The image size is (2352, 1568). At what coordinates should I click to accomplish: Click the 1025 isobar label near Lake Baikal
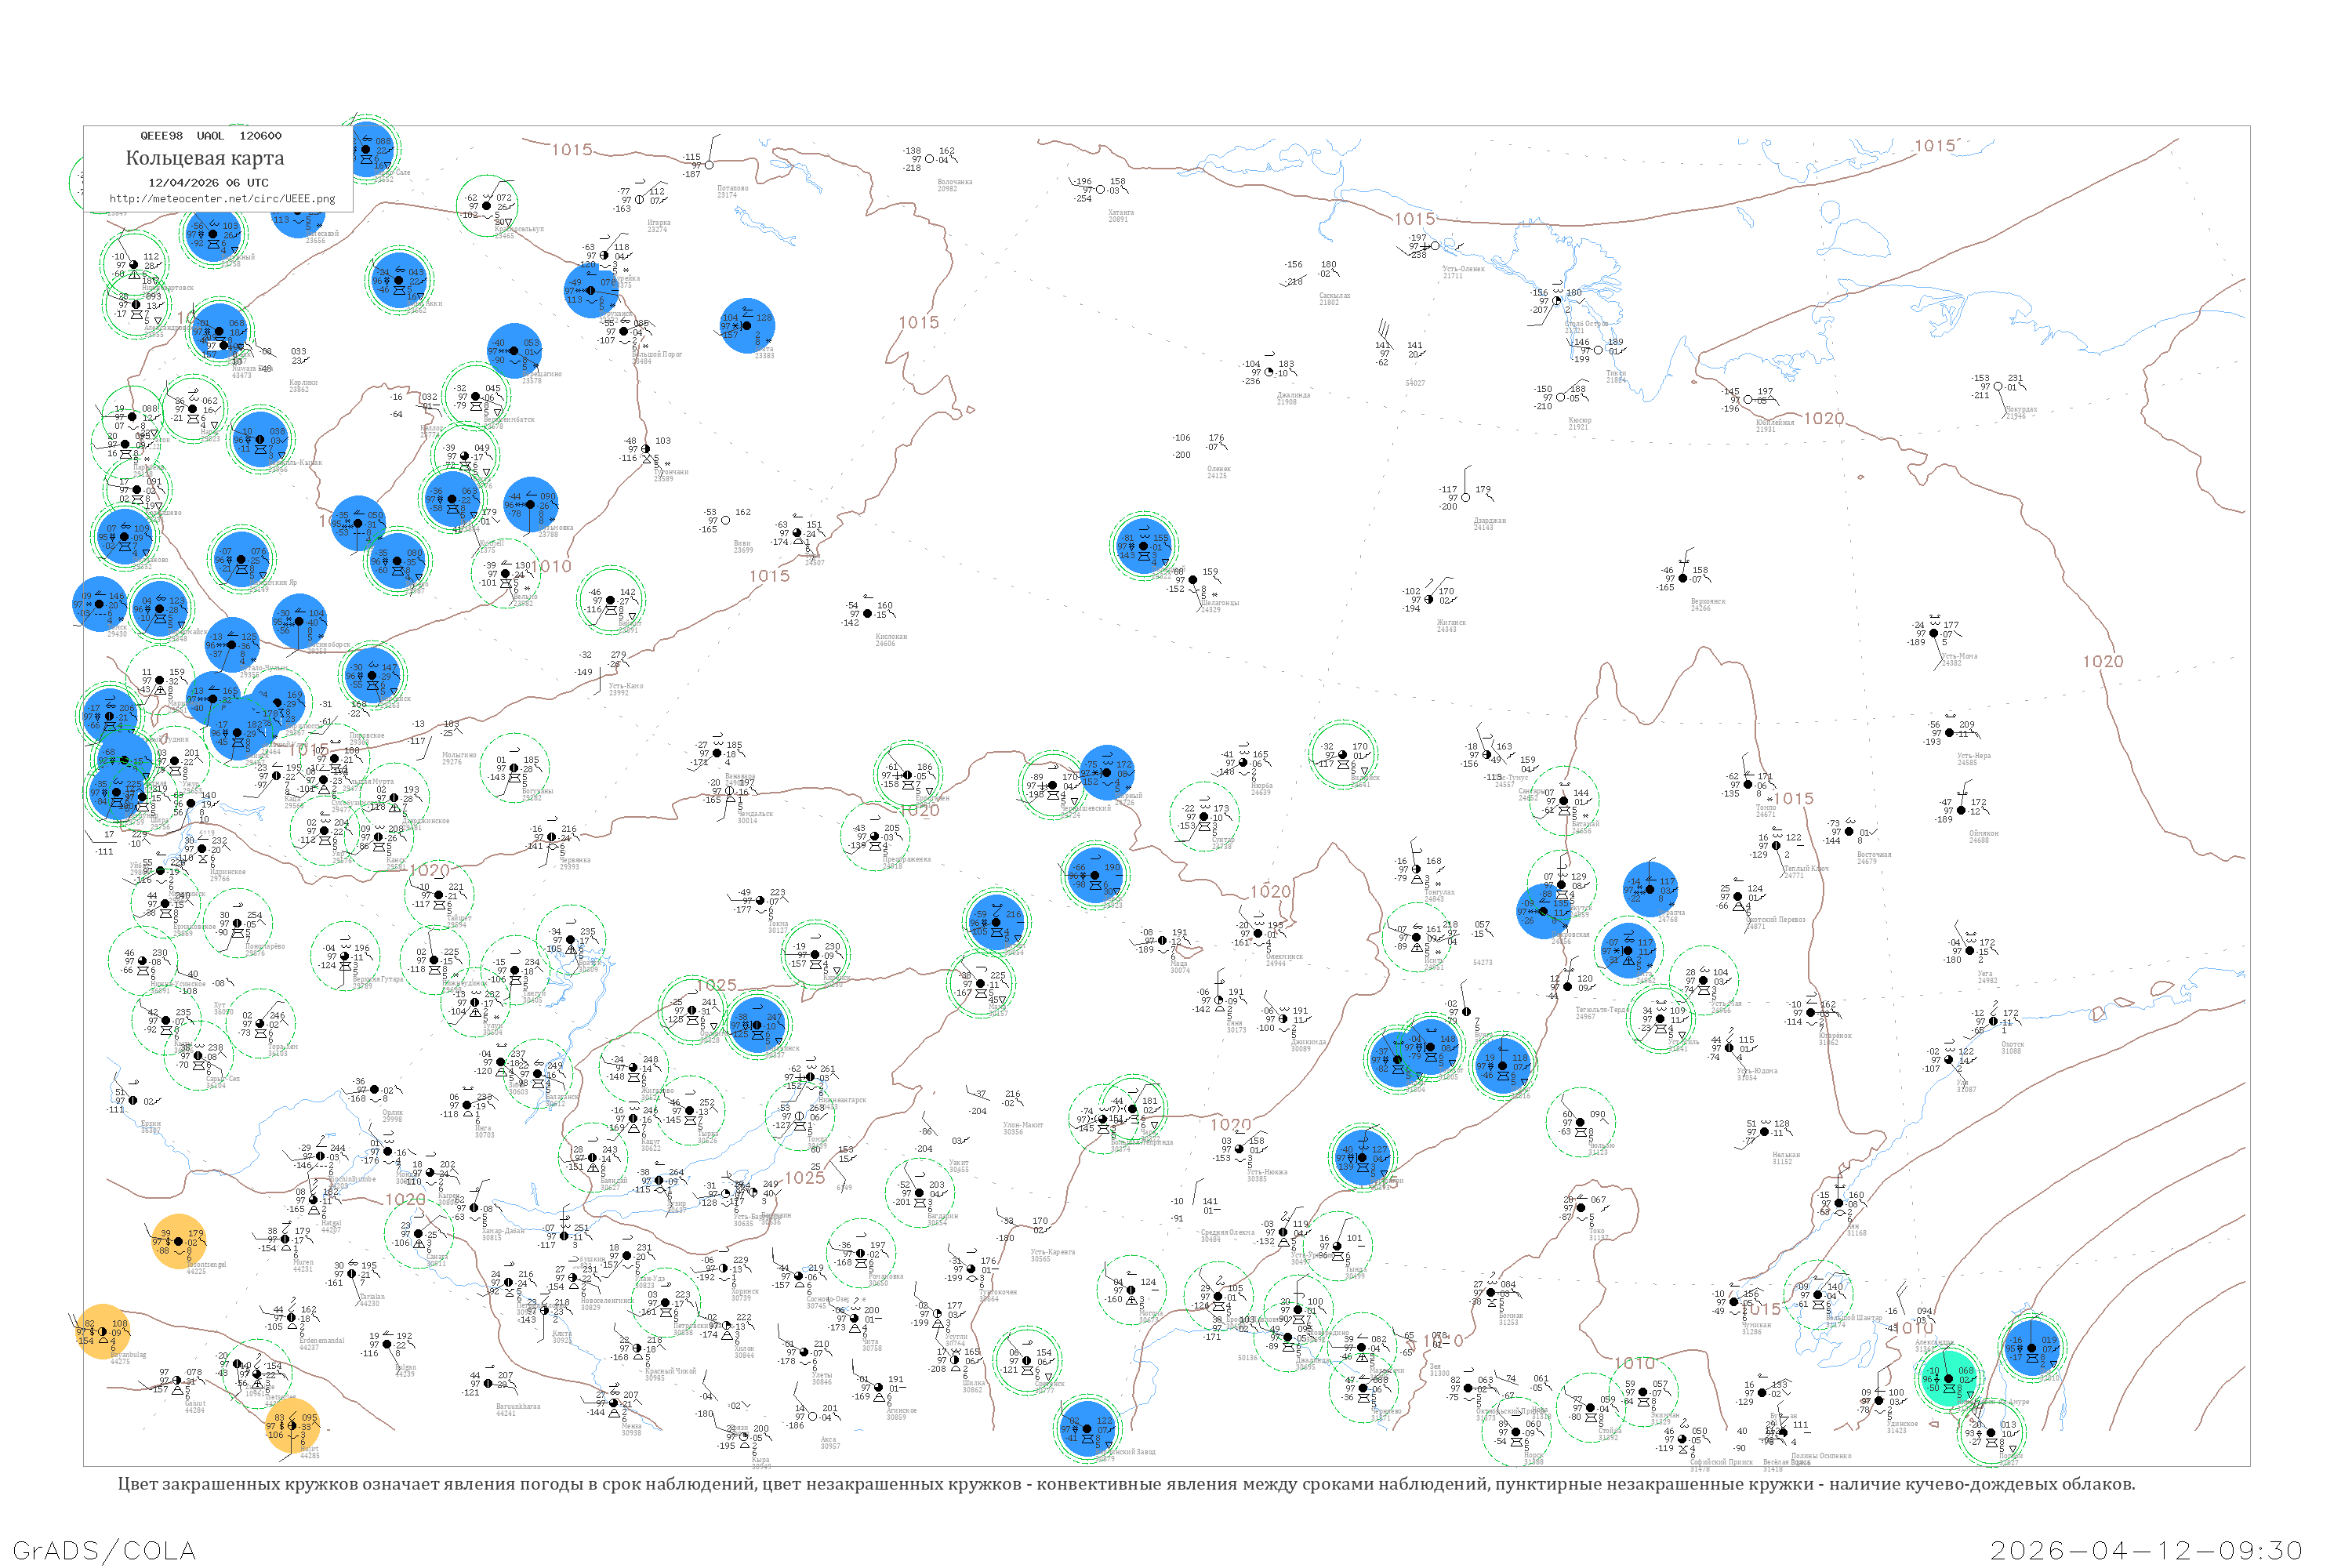pos(804,1178)
